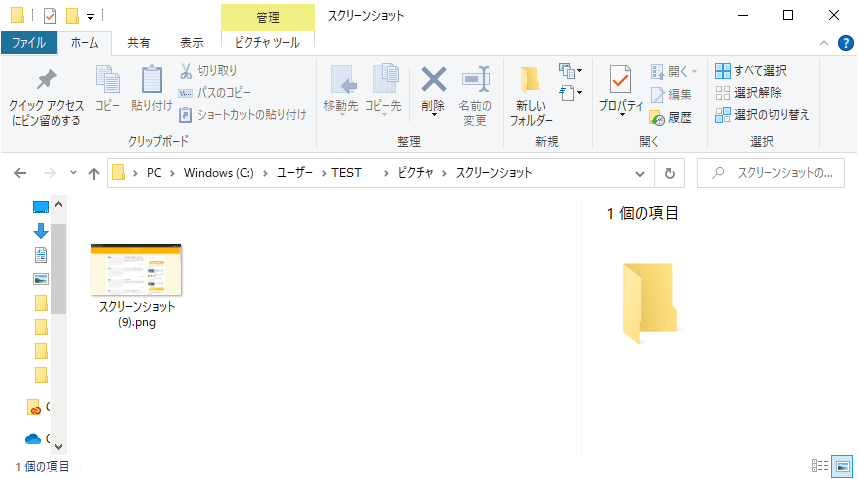Switch to large icons view in status bar
This screenshot has width=858, height=479.
(843, 466)
